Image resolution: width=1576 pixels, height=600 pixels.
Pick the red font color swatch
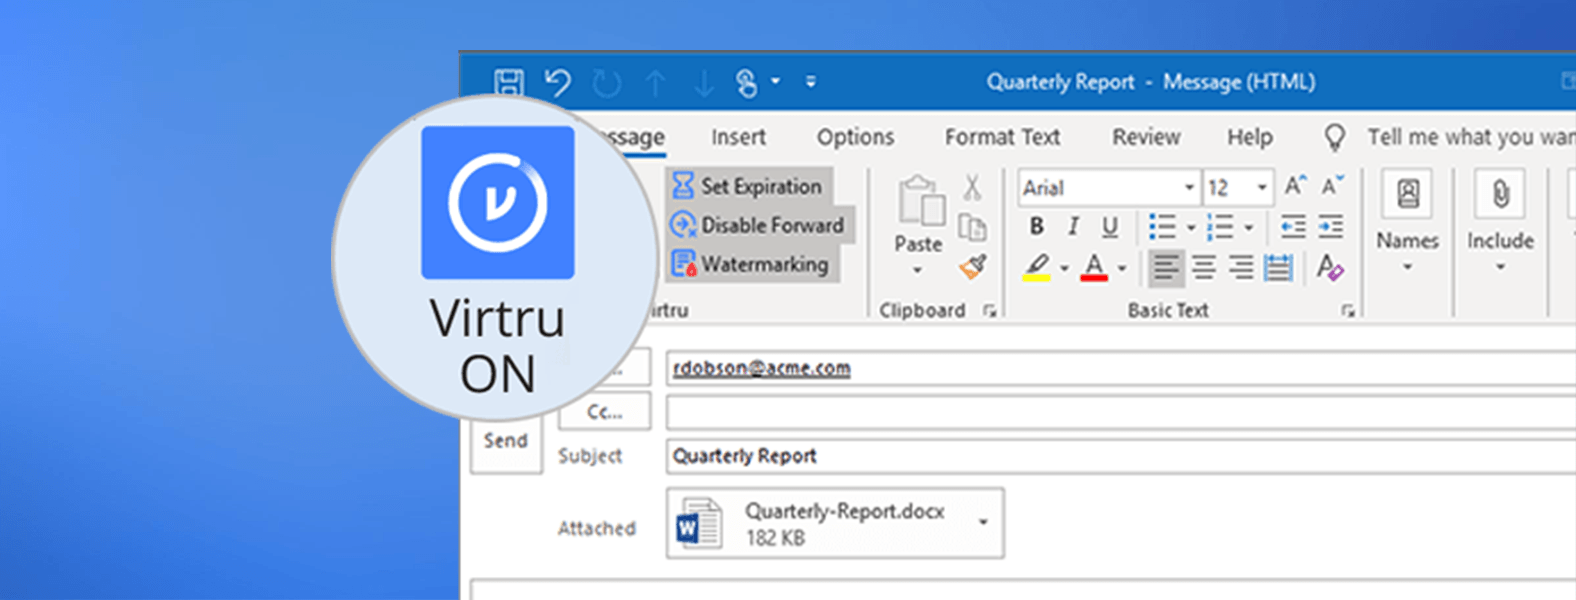click(1094, 267)
